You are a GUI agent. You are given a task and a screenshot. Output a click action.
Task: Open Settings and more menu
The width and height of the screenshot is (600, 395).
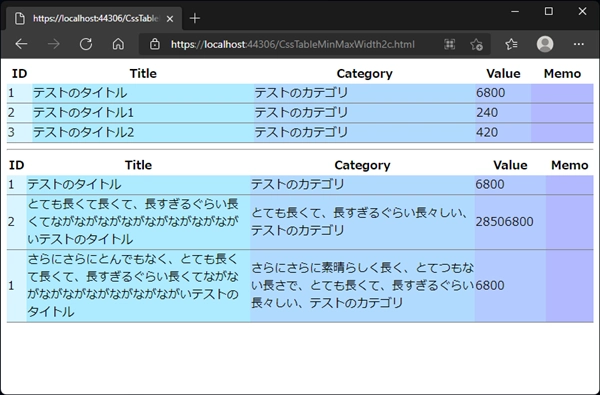[x=579, y=44]
